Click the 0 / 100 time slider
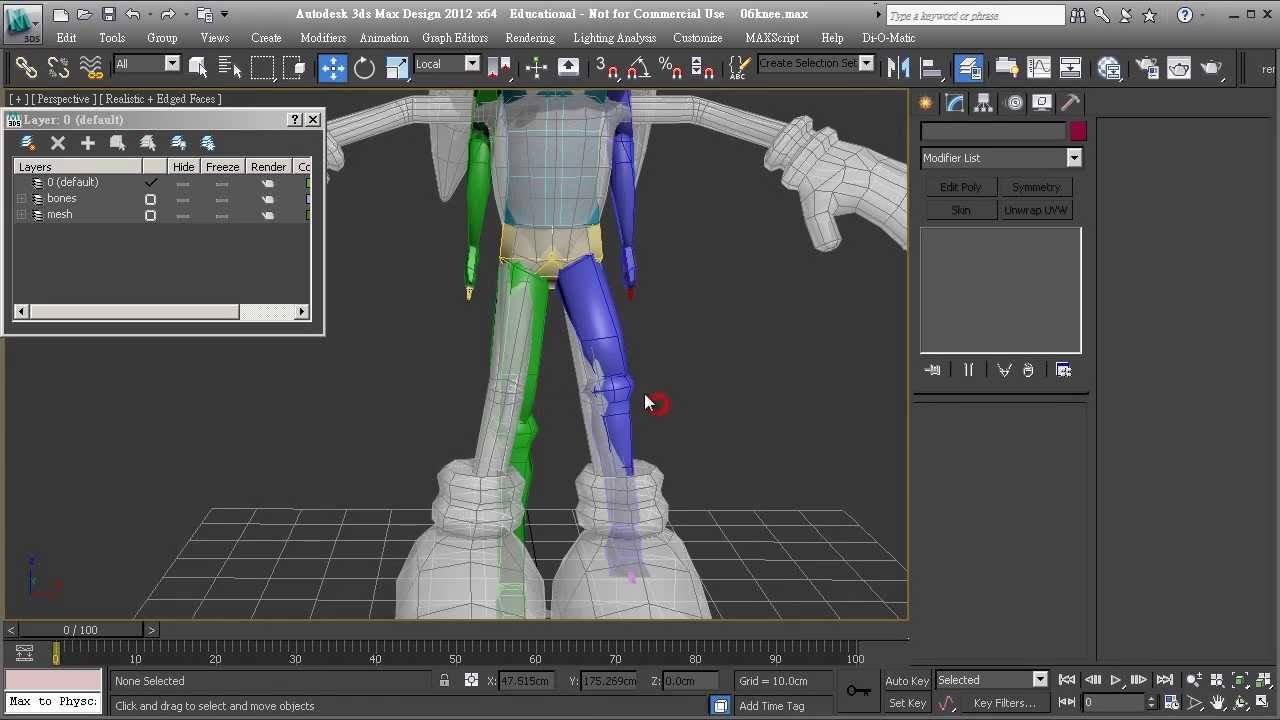 coord(81,630)
